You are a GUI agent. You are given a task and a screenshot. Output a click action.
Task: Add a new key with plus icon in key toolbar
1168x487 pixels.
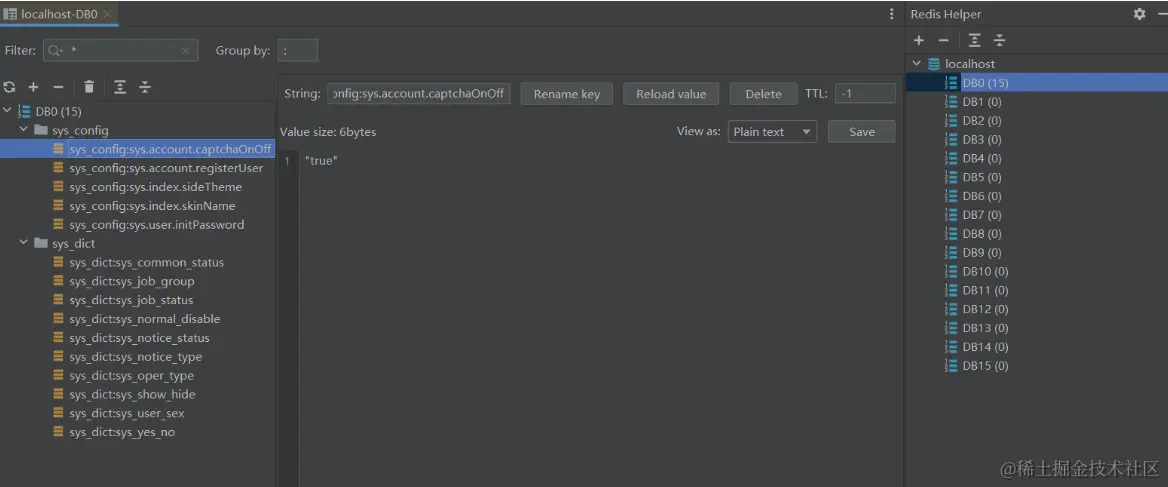coord(33,87)
